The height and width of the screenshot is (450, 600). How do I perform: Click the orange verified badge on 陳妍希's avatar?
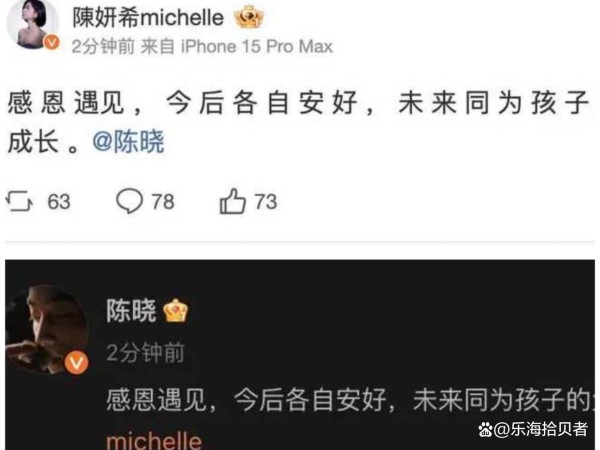(x=52, y=42)
